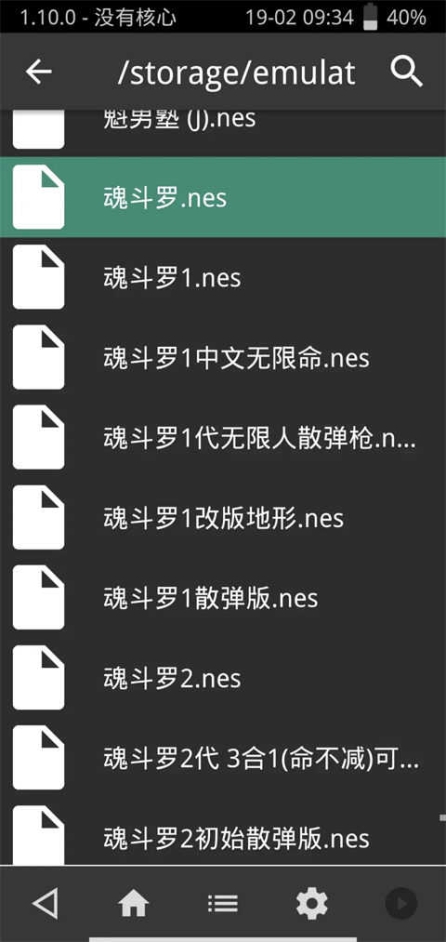Image resolution: width=446 pixels, height=942 pixels.
Task: Open search with the magnifier icon
Action: point(407,72)
